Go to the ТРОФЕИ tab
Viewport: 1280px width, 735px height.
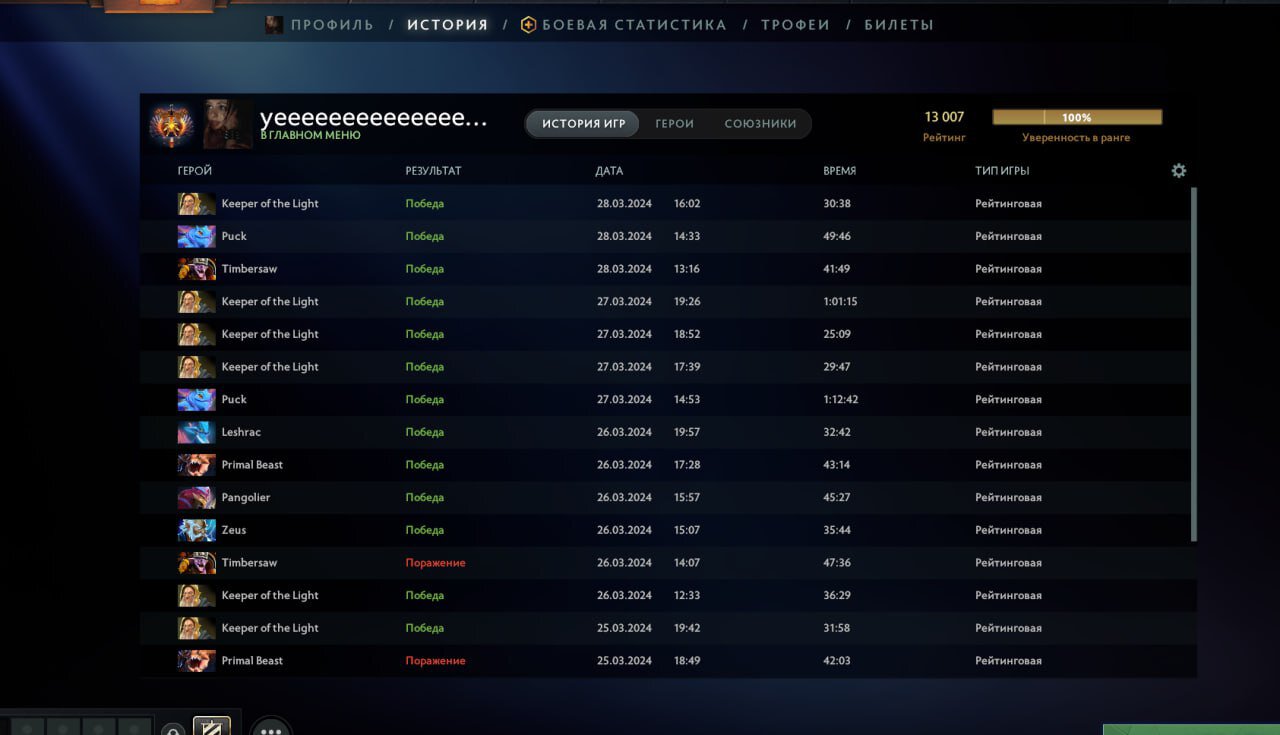tap(796, 25)
